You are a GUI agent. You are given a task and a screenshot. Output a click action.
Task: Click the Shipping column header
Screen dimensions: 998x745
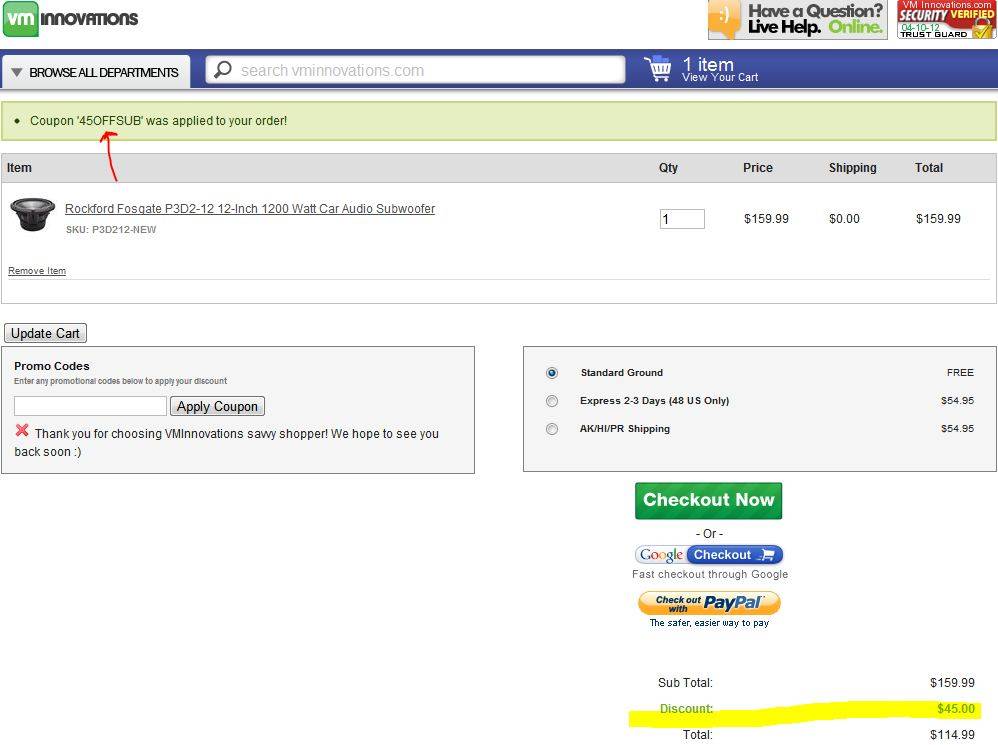pyautogui.click(x=852, y=168)
